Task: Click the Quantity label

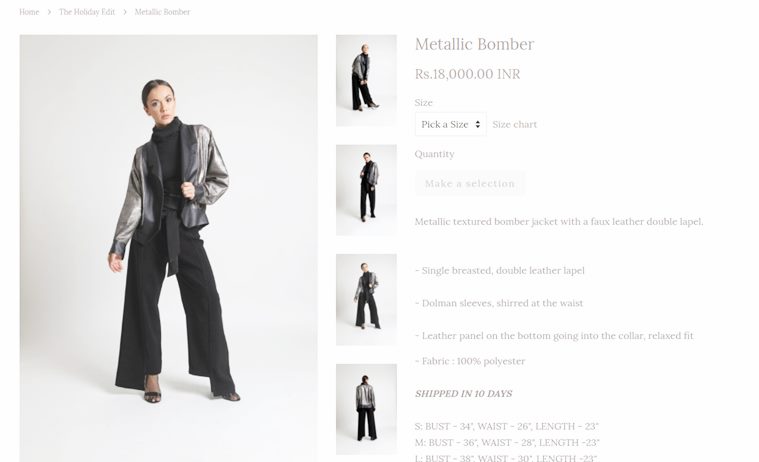Action: pos(434,154)
